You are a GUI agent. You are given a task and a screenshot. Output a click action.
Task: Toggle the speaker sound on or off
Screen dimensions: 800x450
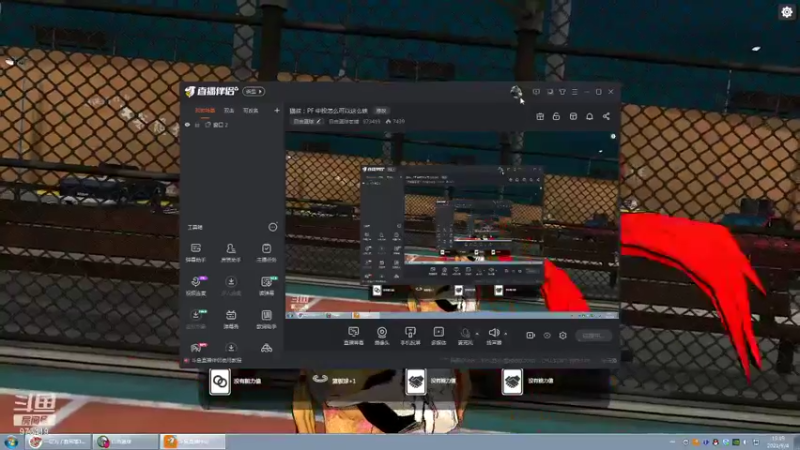[493, 336]
